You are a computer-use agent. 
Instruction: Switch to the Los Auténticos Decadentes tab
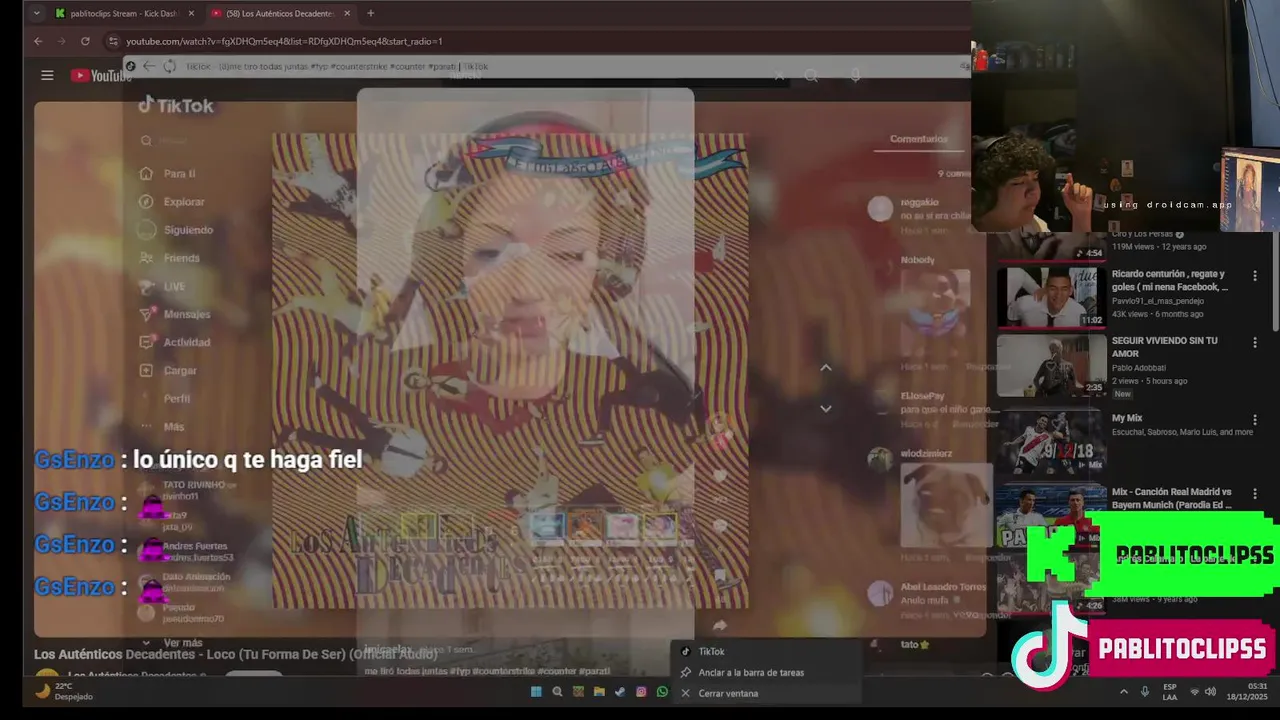[x=282, y=13]
